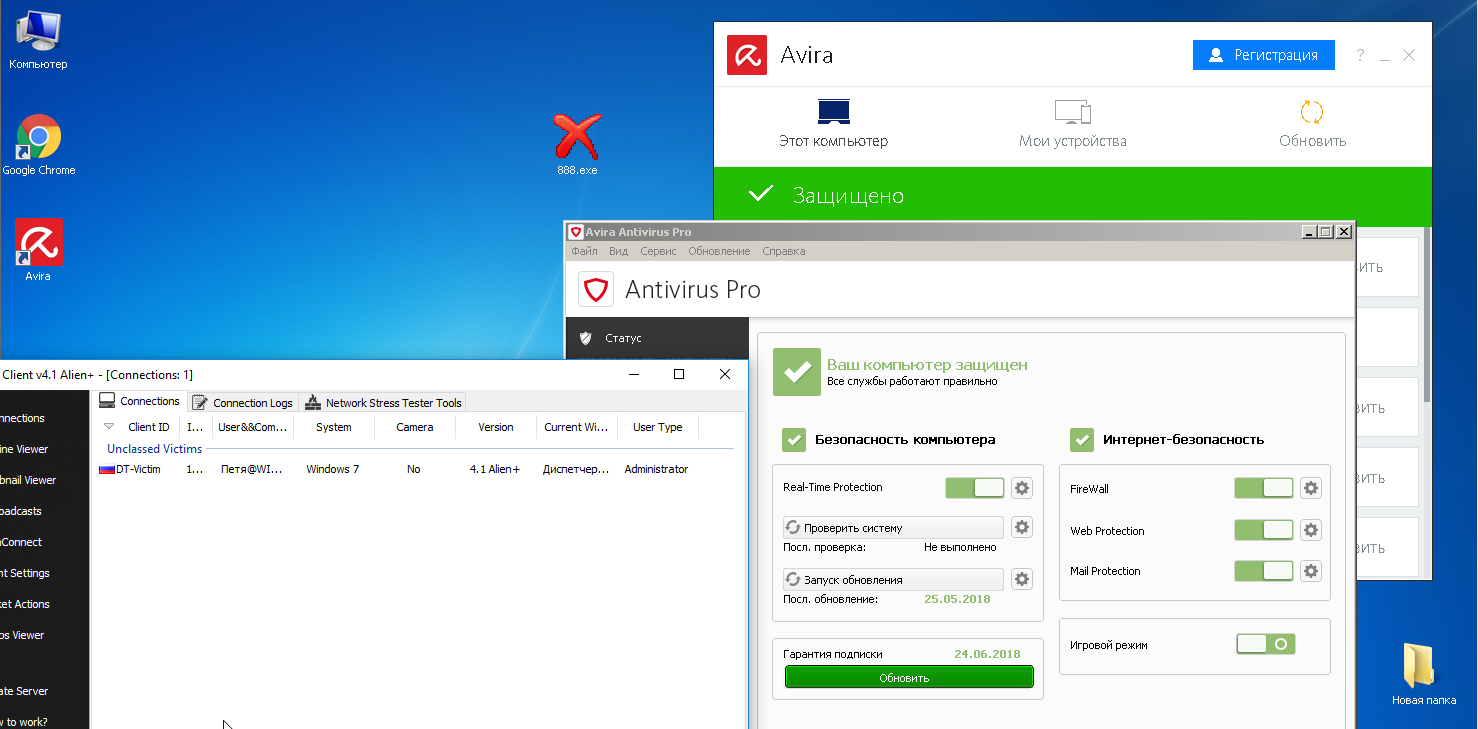Image resolution: width=1478 pixels, height=729 pixels.
Task: Click the question mark help icon in Avira
Action: (x=1360, y=56)
